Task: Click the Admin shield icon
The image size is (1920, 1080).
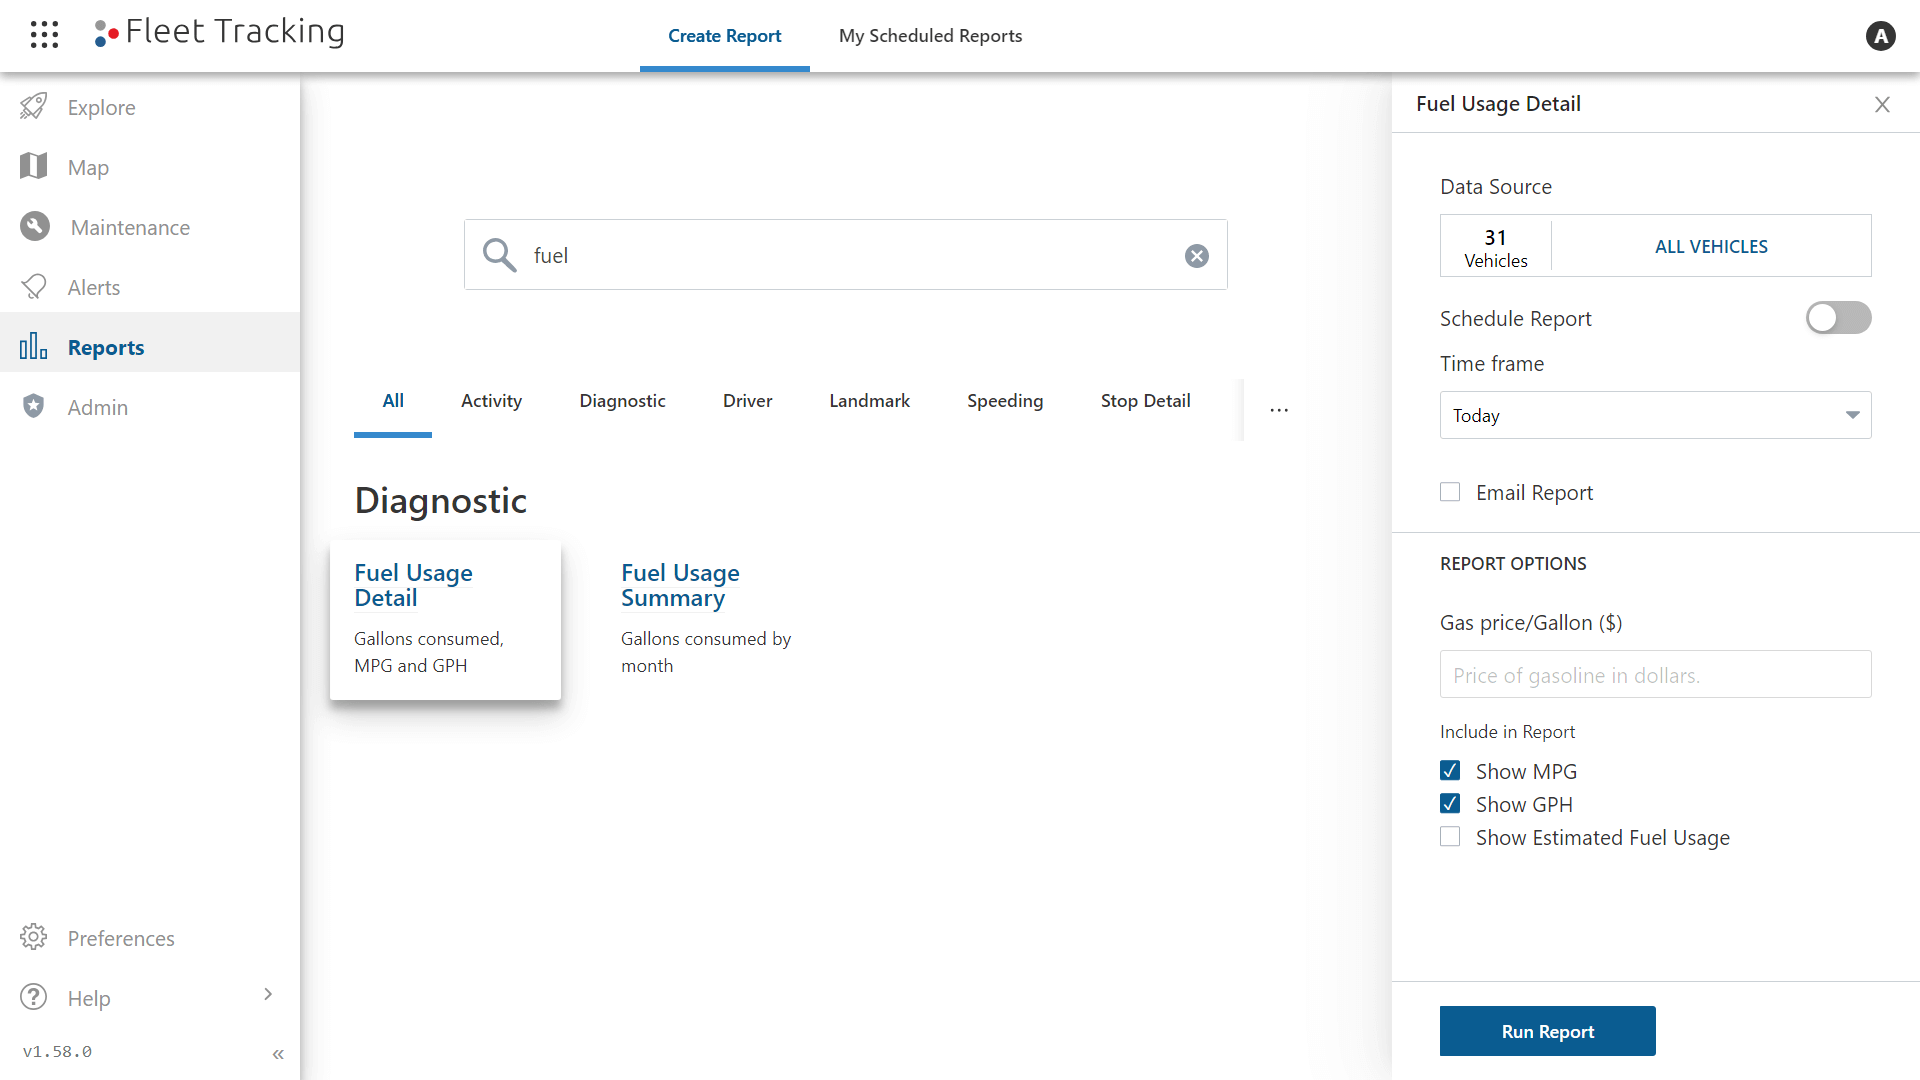Action: click(34, 406)
